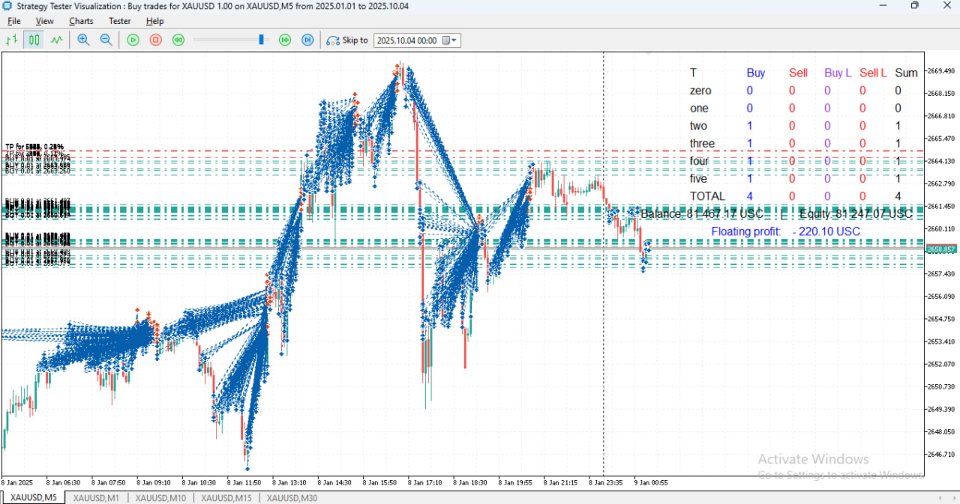Click the blue jump-to-end icon

[307, 40]
